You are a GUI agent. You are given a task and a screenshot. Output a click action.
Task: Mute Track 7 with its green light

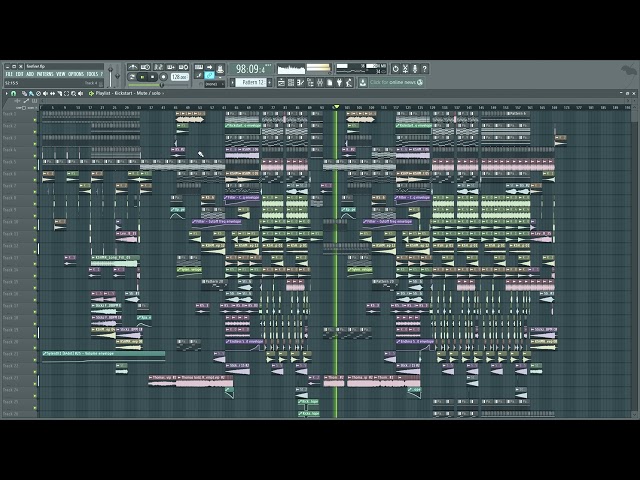[x=35, y=192]
